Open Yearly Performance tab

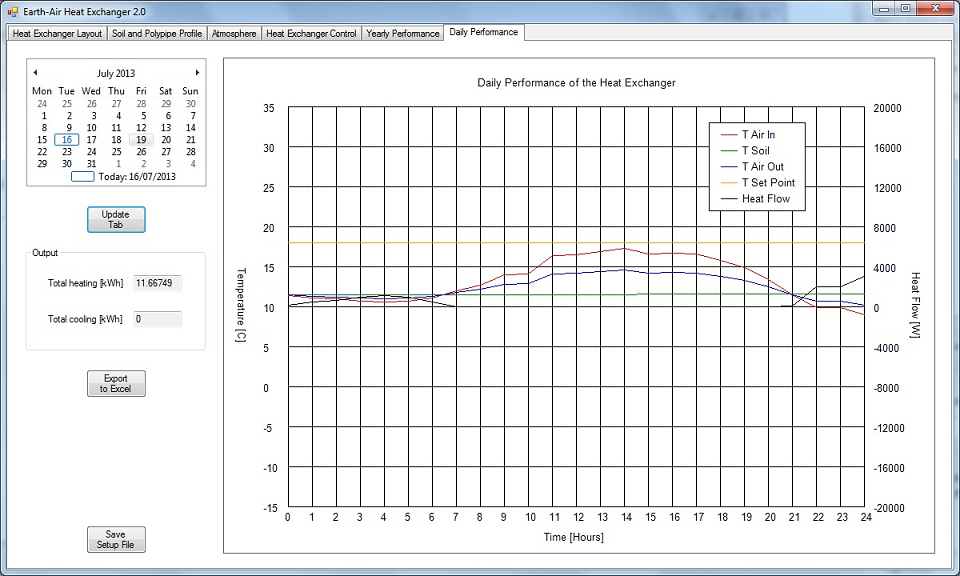402,34
